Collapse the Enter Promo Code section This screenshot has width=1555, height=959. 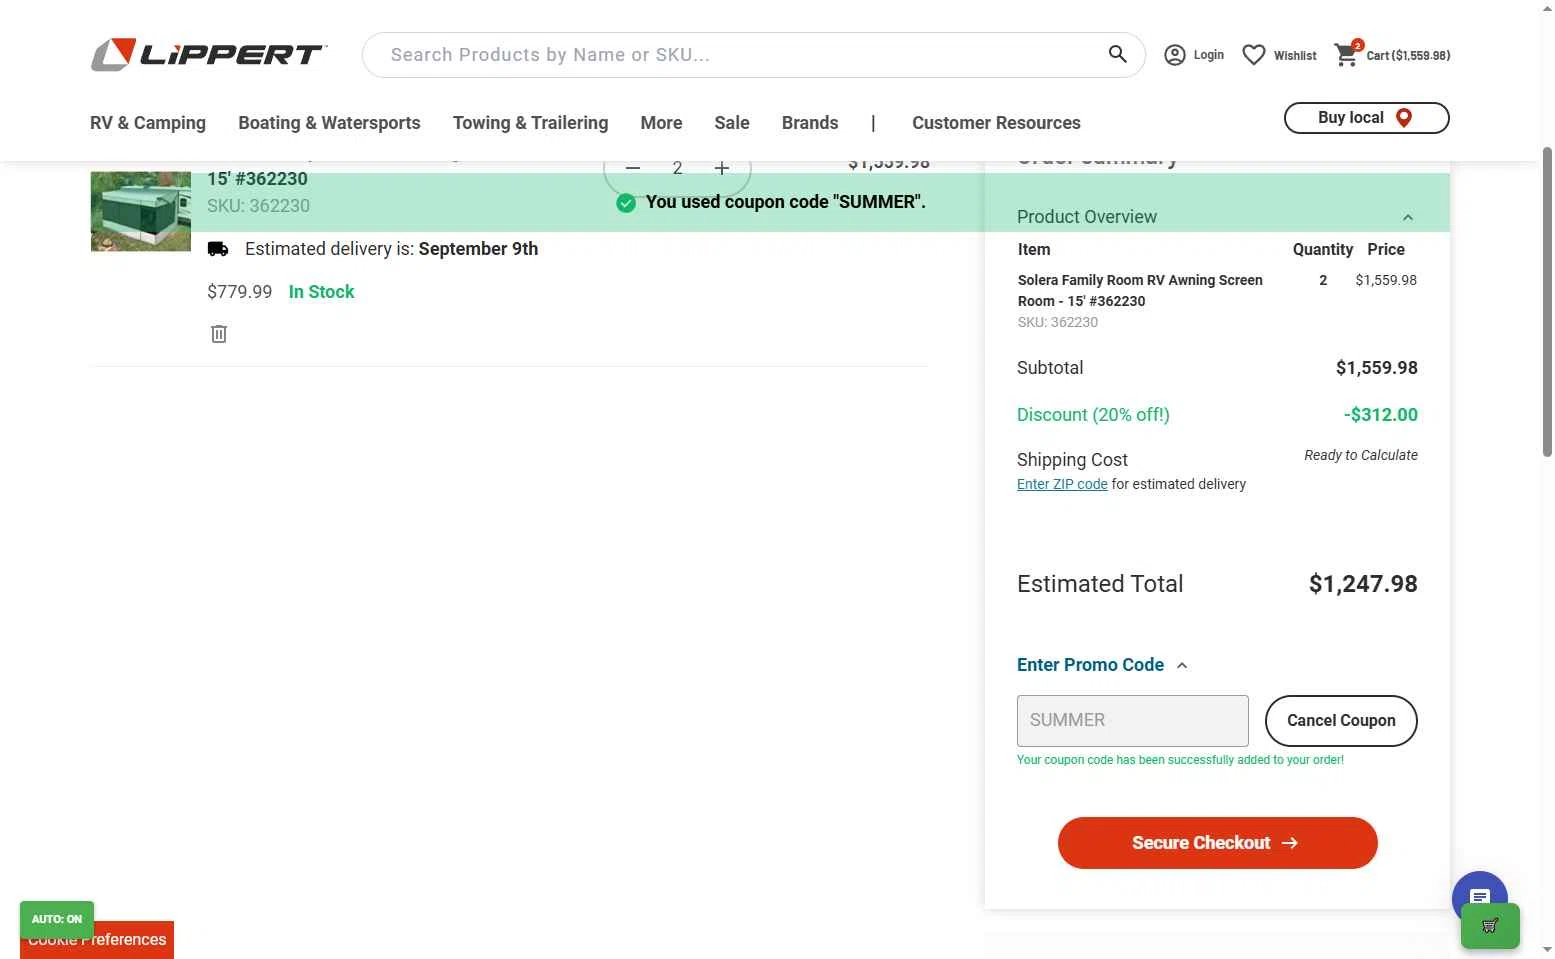click(x=1182, y=666)
